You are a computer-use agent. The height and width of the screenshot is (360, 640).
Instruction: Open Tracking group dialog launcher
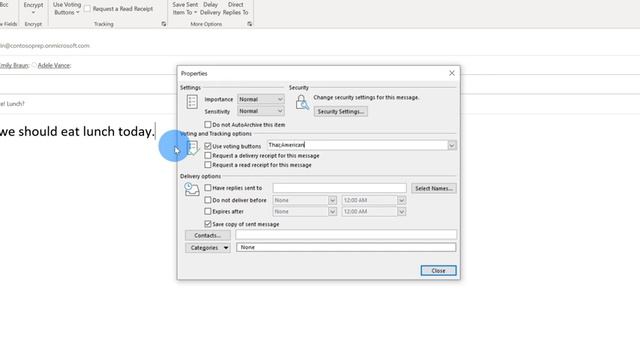[x=164, y=24]
